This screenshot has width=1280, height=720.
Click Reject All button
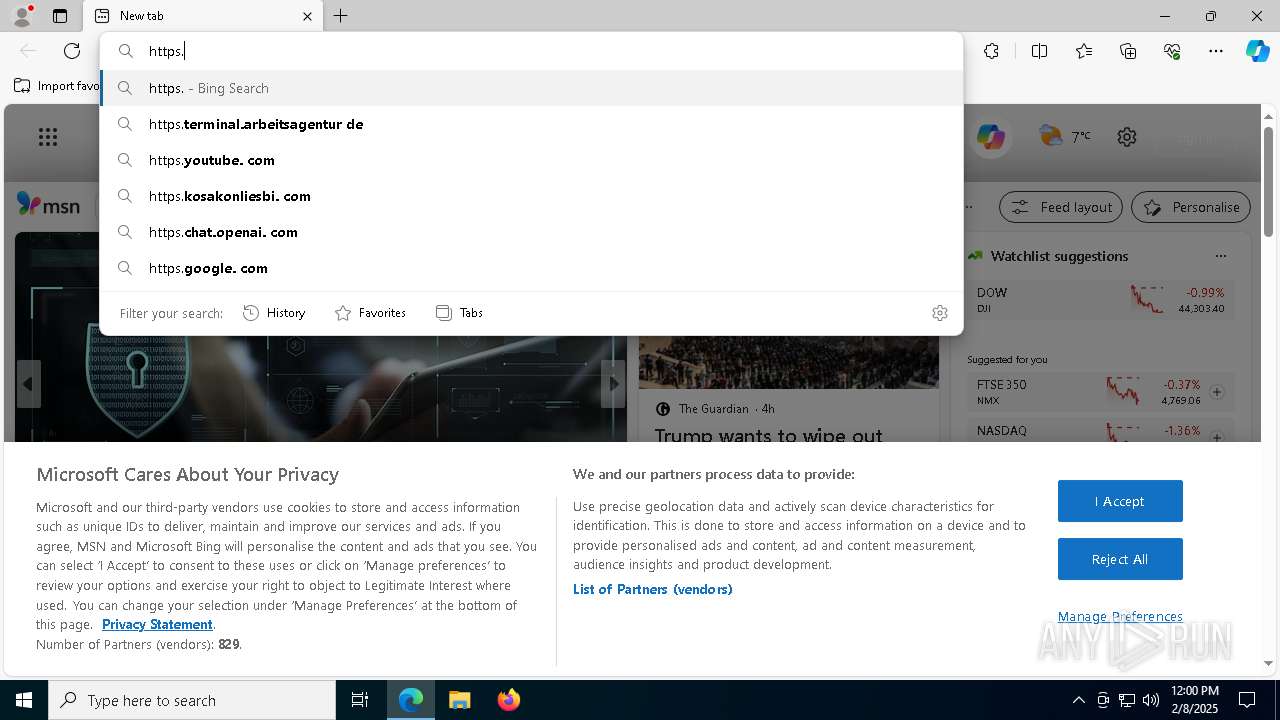(x=1120, y=559)
